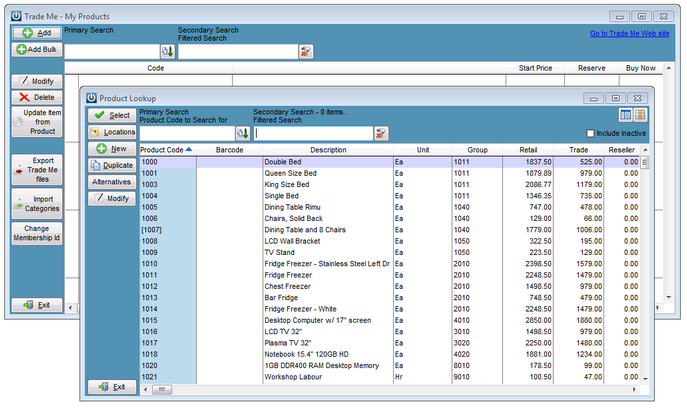Screen dimensions: 687x408
Task: Duplicate the selected product
Action: 112,165
